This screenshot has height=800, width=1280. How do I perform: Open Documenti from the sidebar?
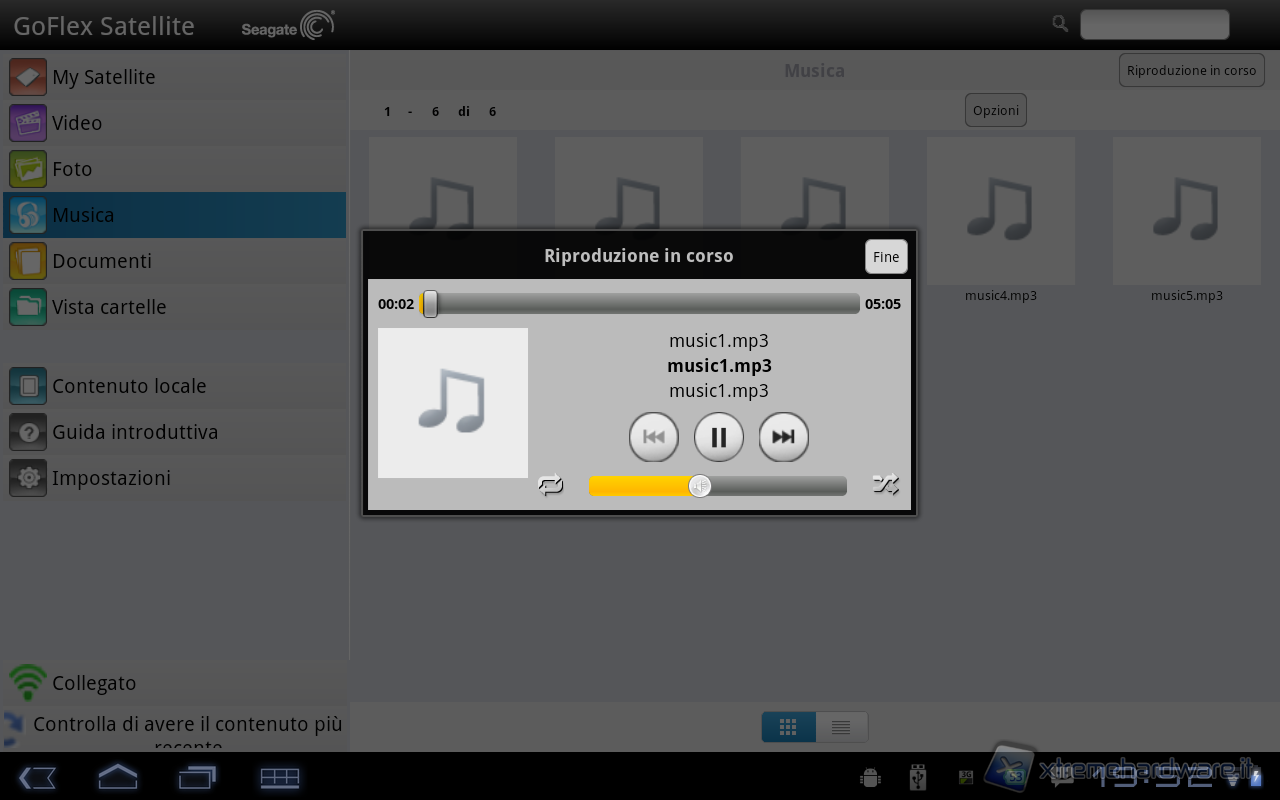click(x=101, y=261)
